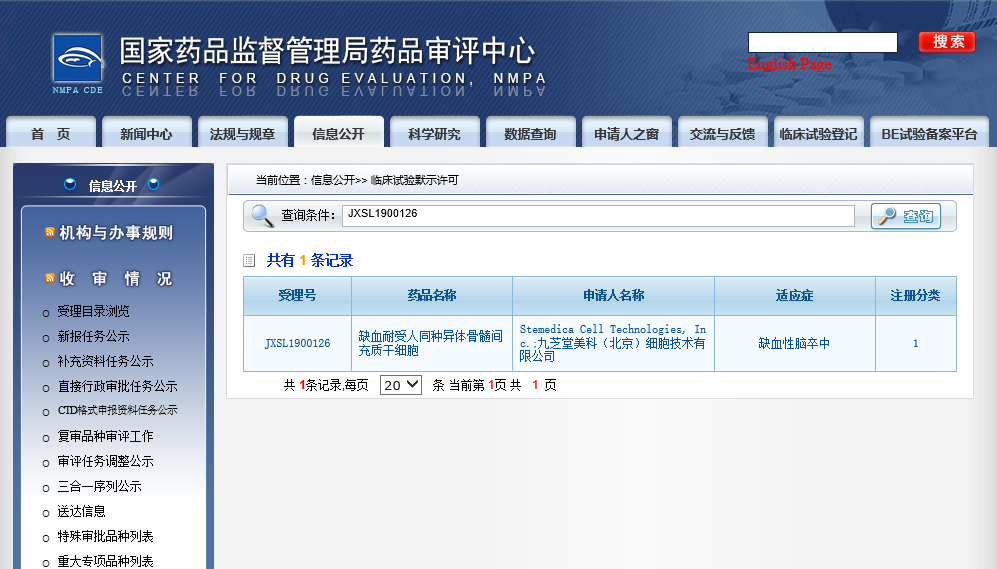Image resolution: width=997 pixels, height=569 pixels.
Task: Open 直接行政审批任务公示 in the sidebar
Action: click(118, 386)
